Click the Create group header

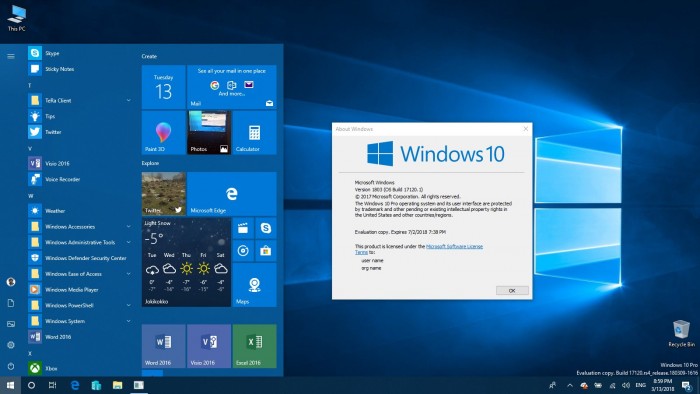pos(149,57)
